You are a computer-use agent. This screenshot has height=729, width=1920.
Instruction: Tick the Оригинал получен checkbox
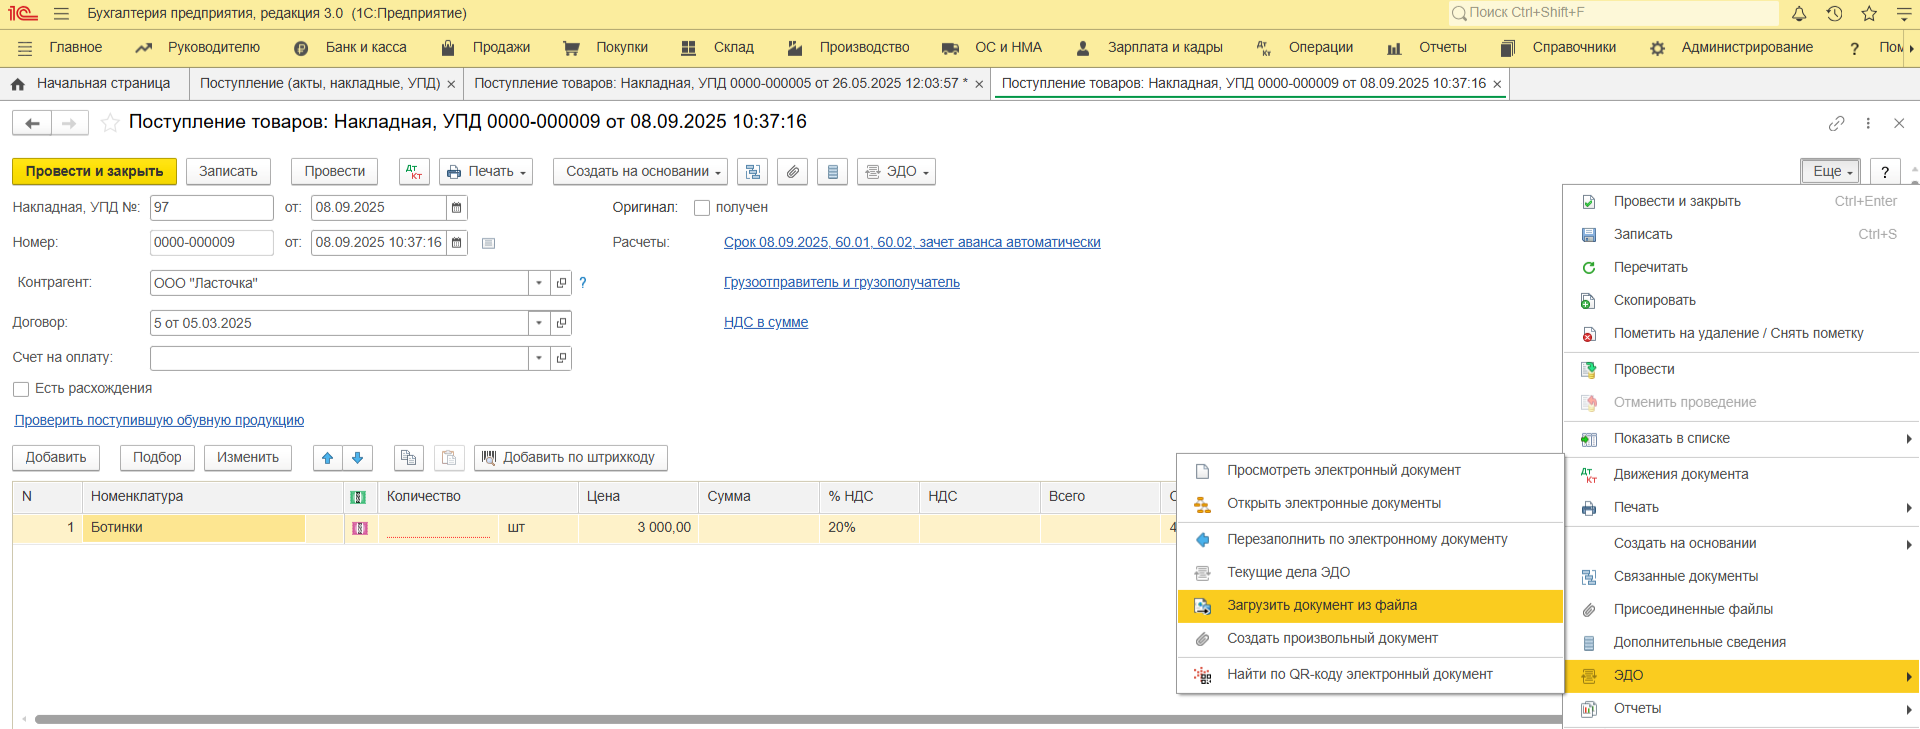[x=702, y=208]
